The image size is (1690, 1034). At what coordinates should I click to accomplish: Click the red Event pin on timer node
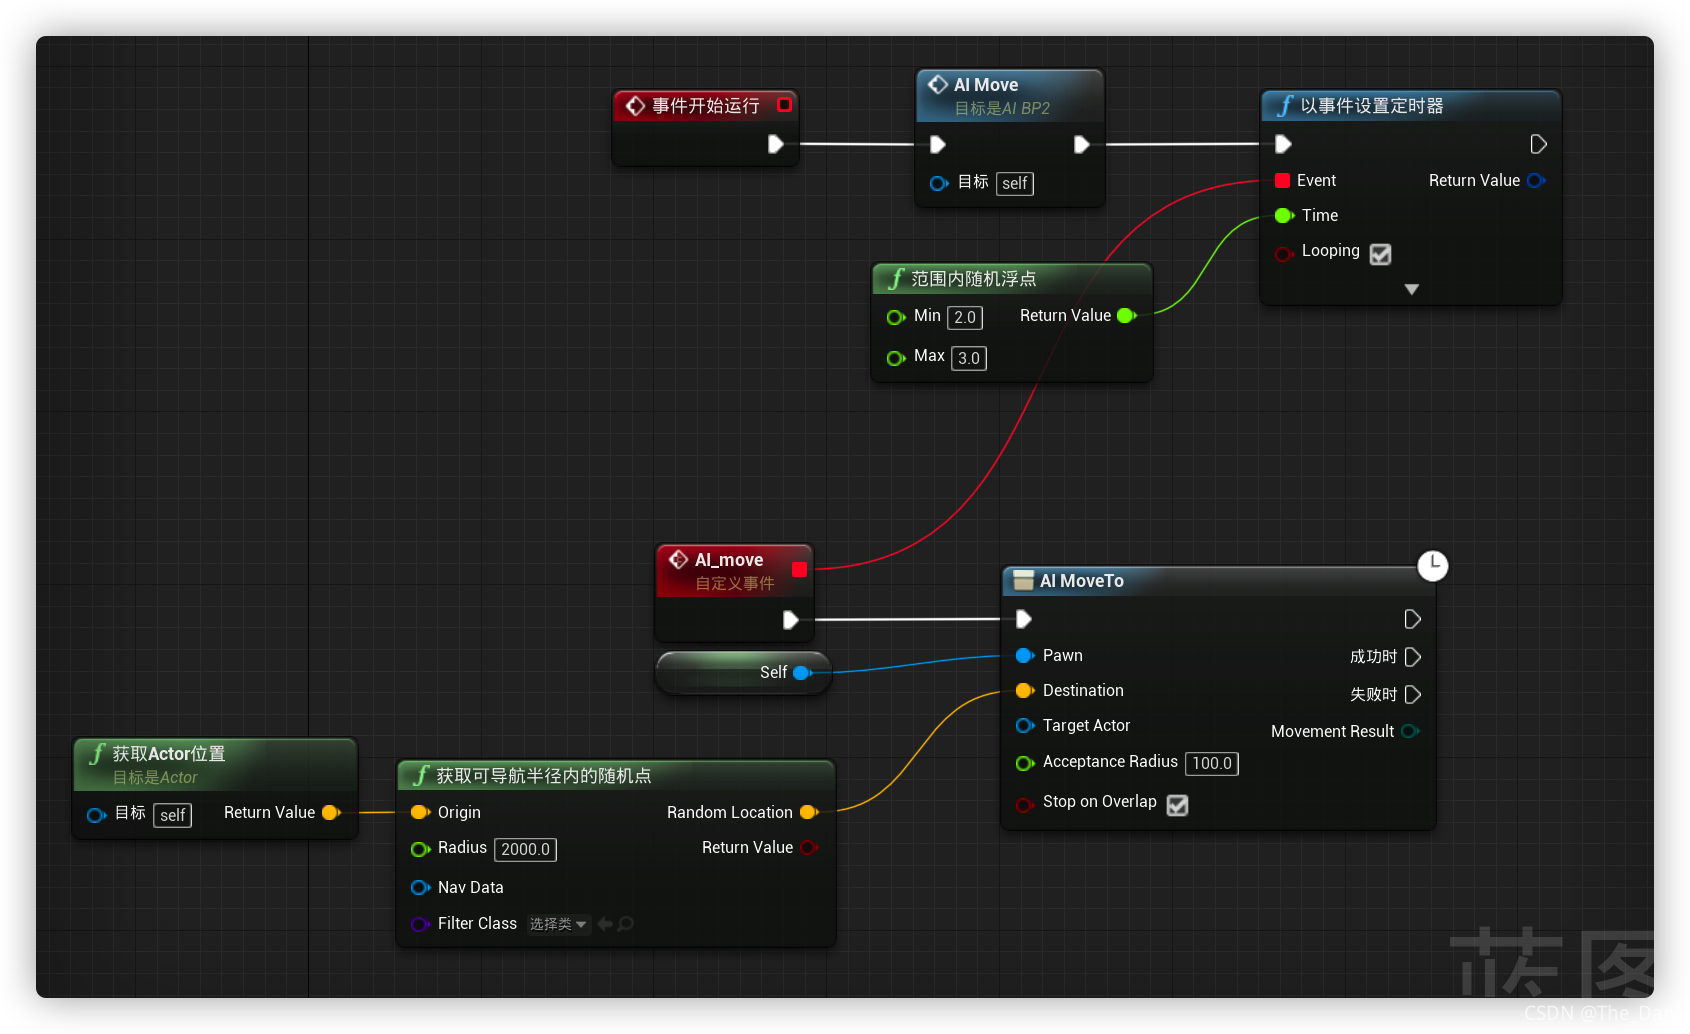[1282, 180]
